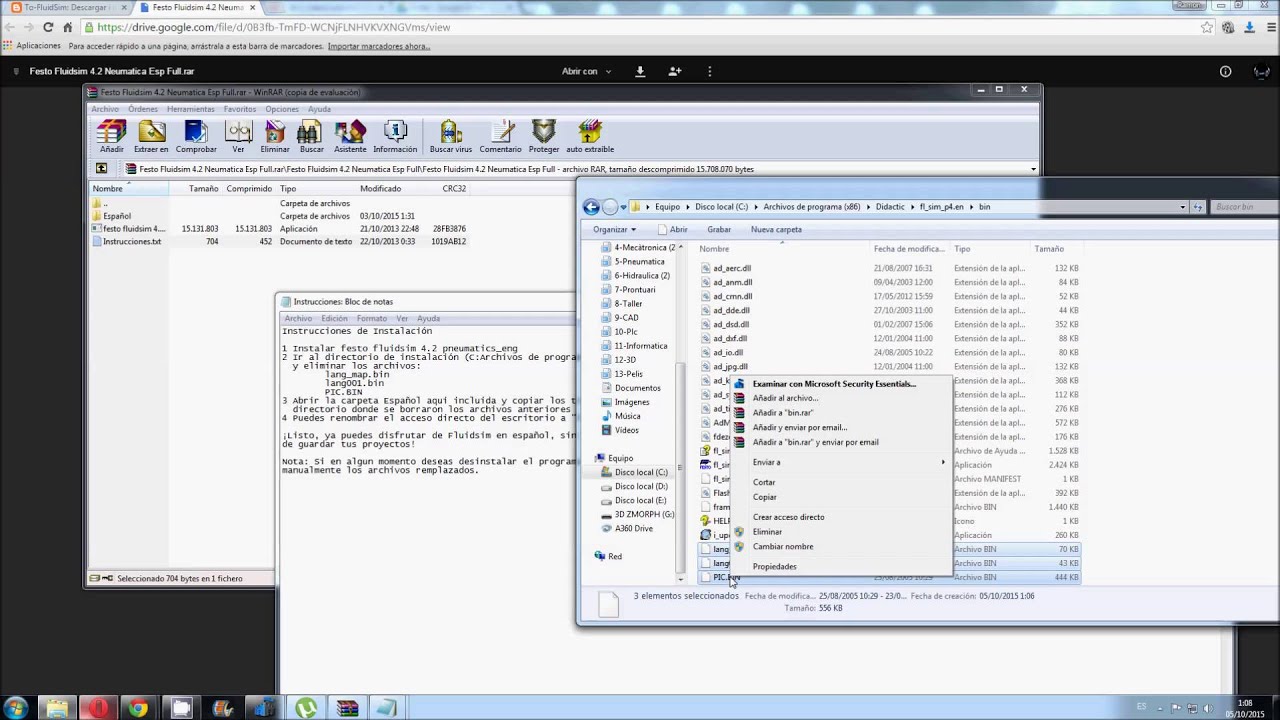This screenshot has height=720, width=1280.
Task: Click WinRAR Añadir toolbar icon
Action: (111, 133)
